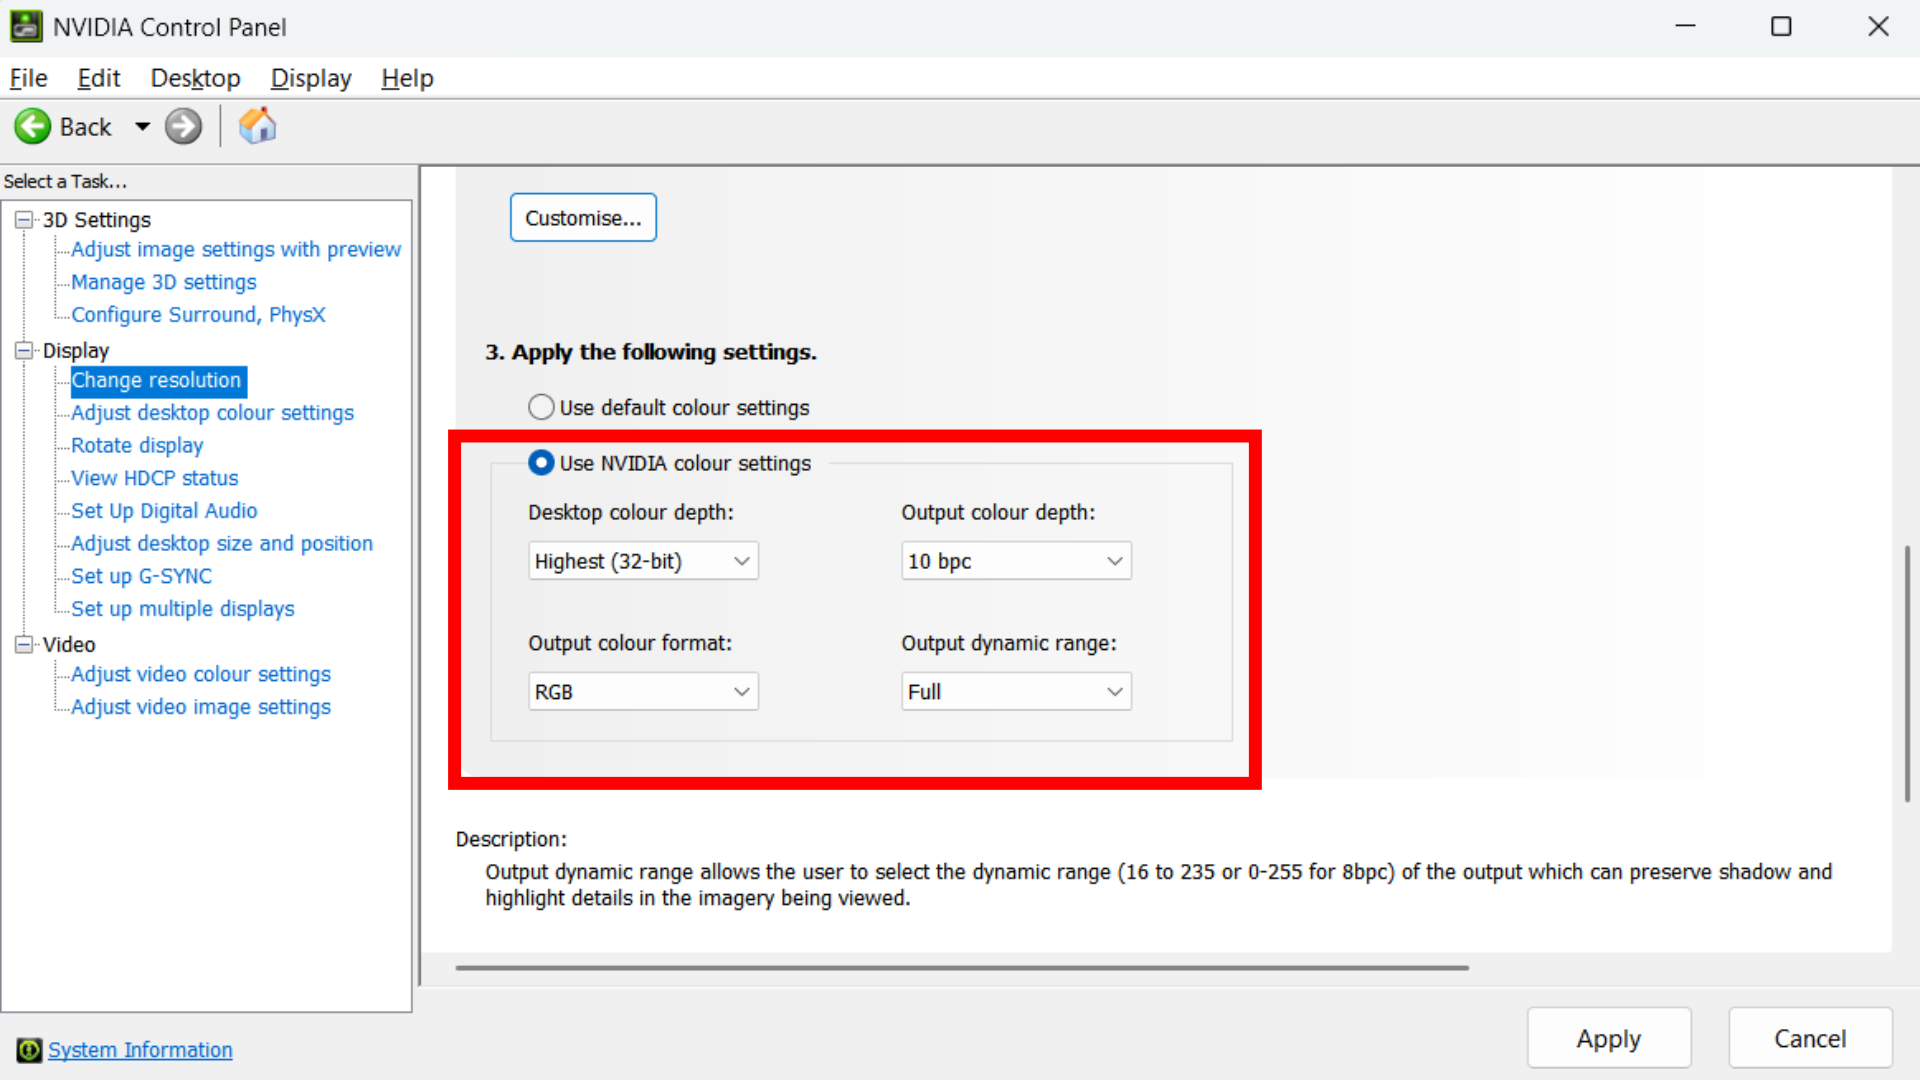1920x1080 pixels.
Task: Maximize the NVIDIA Control Panel window
Action: (x=1781, y=27)
